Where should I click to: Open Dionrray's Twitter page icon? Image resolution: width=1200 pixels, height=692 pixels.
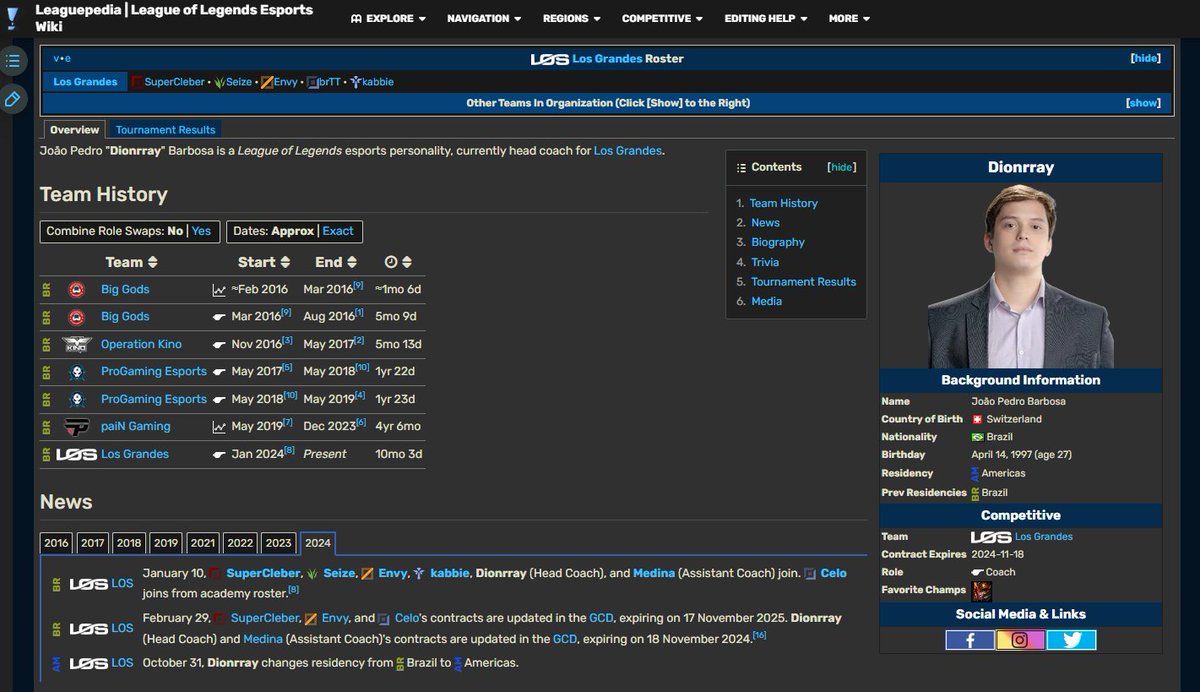point(1071,640)
